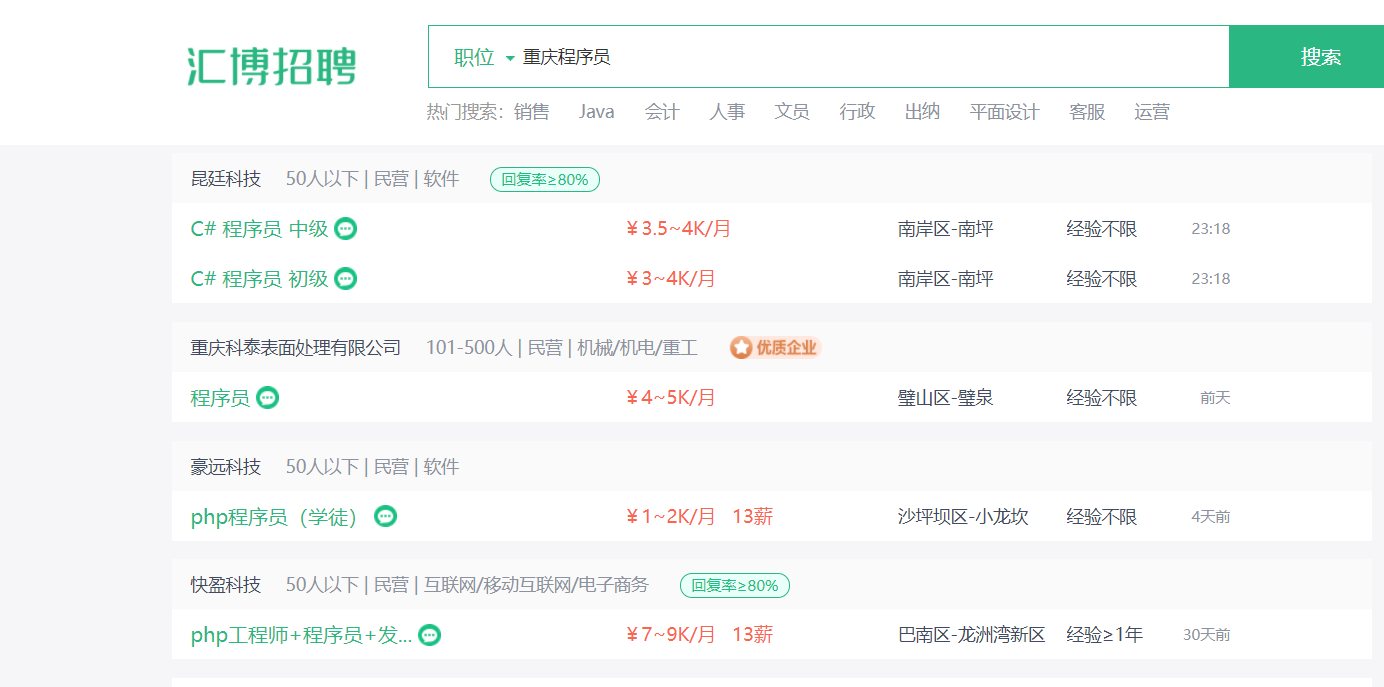Viewport: 1384px width, 687px height.
Task: Choose 销售 from hot searches
Action: click(x=532, y=112)
